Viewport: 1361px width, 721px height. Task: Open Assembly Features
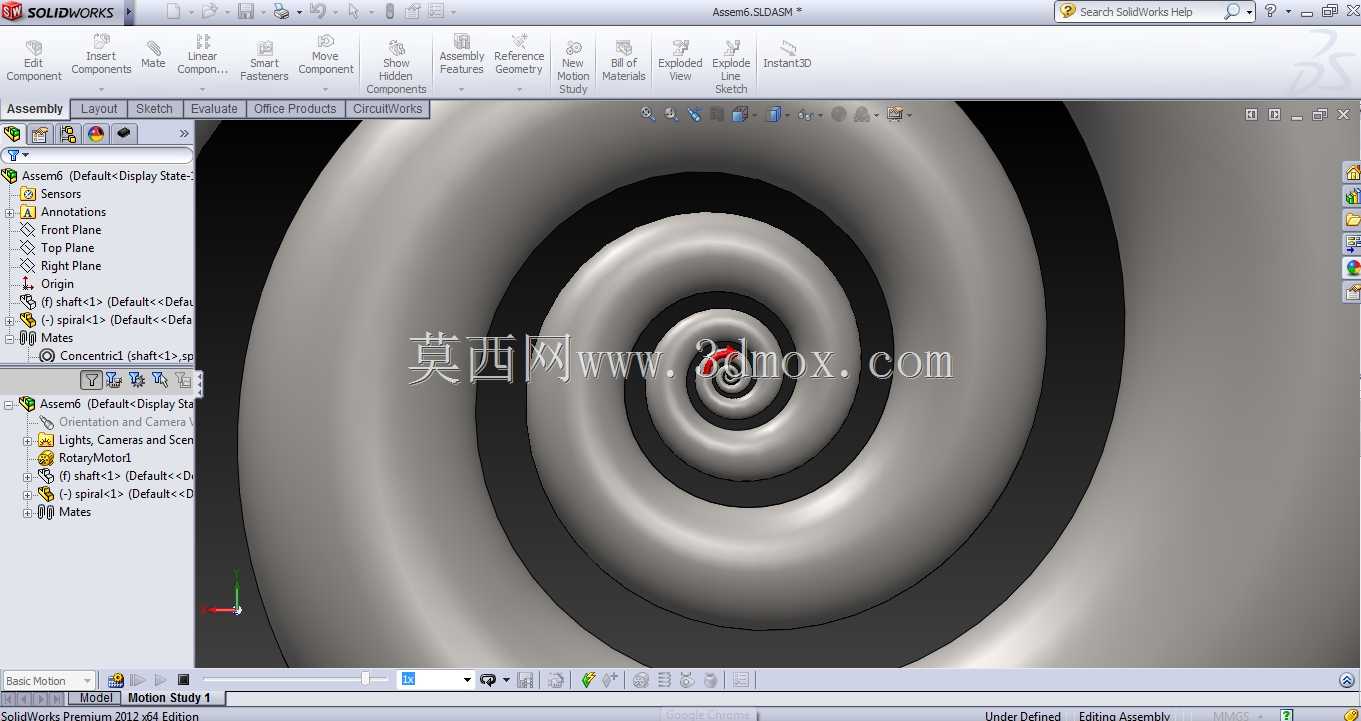pos(461,55)
